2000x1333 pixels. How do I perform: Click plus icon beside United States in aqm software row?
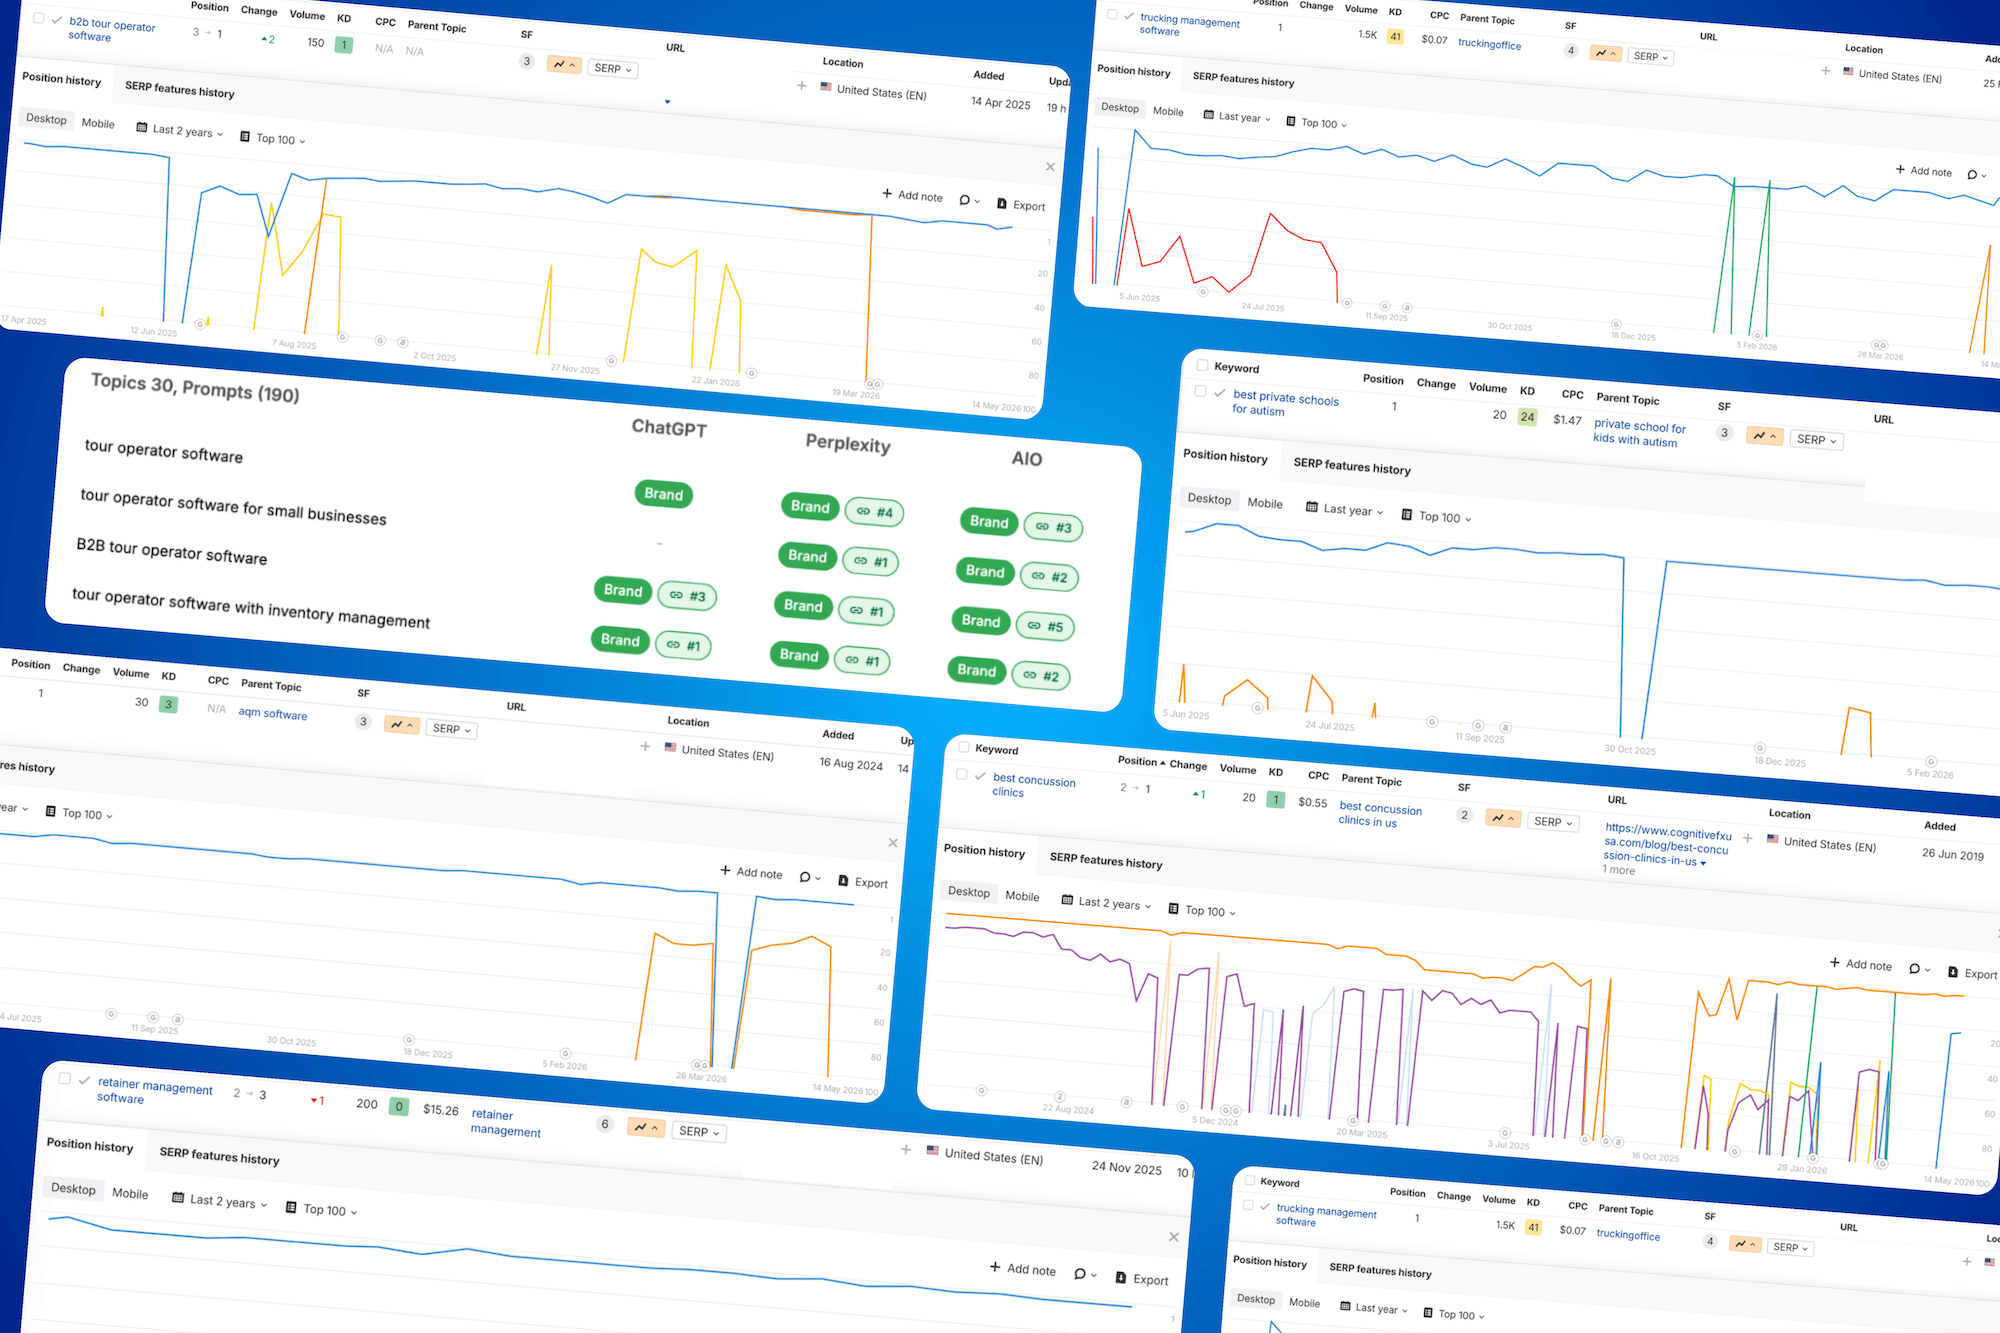(645, 746)
